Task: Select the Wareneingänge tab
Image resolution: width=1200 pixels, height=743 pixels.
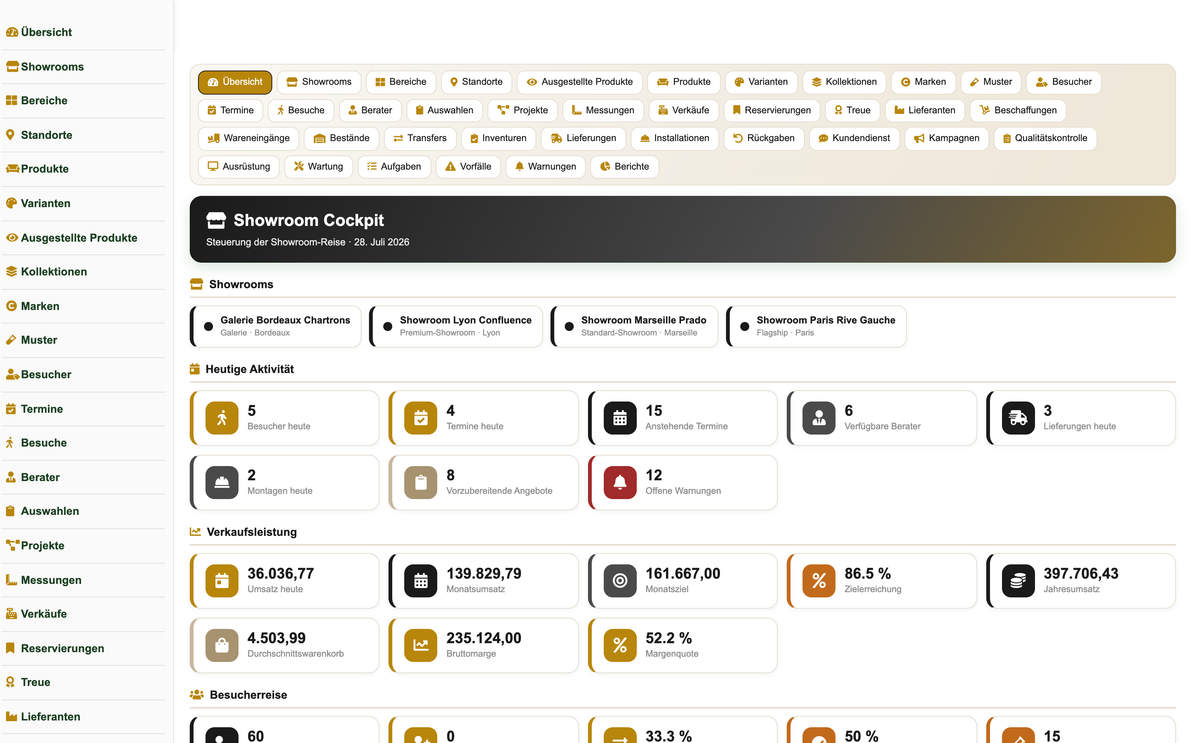Action: pyautogui.click(x=248, y=138)
